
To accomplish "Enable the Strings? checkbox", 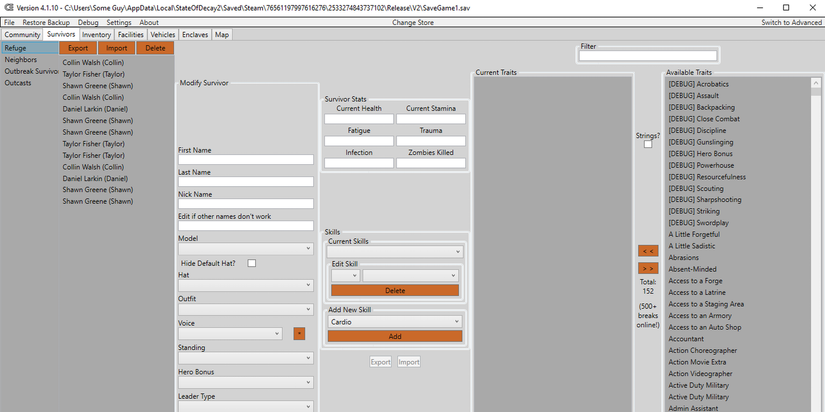I will pos(648,144).
